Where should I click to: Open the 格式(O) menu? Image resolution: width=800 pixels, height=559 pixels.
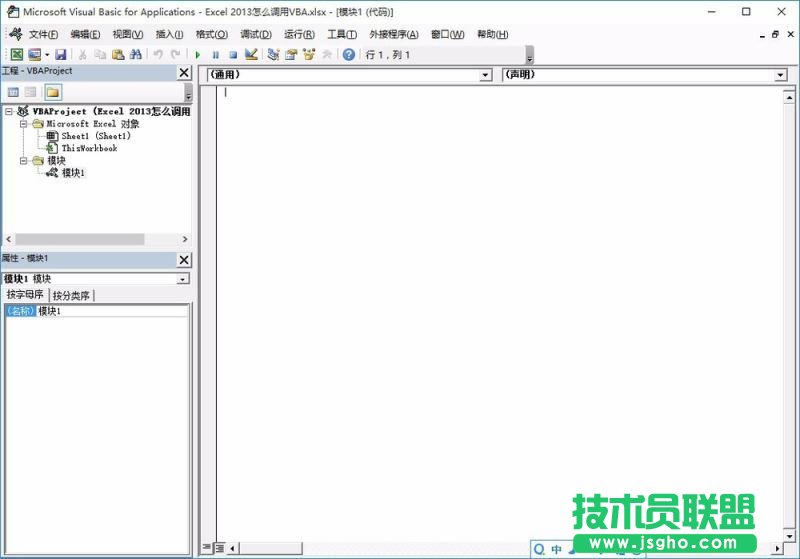pos(212,34)
